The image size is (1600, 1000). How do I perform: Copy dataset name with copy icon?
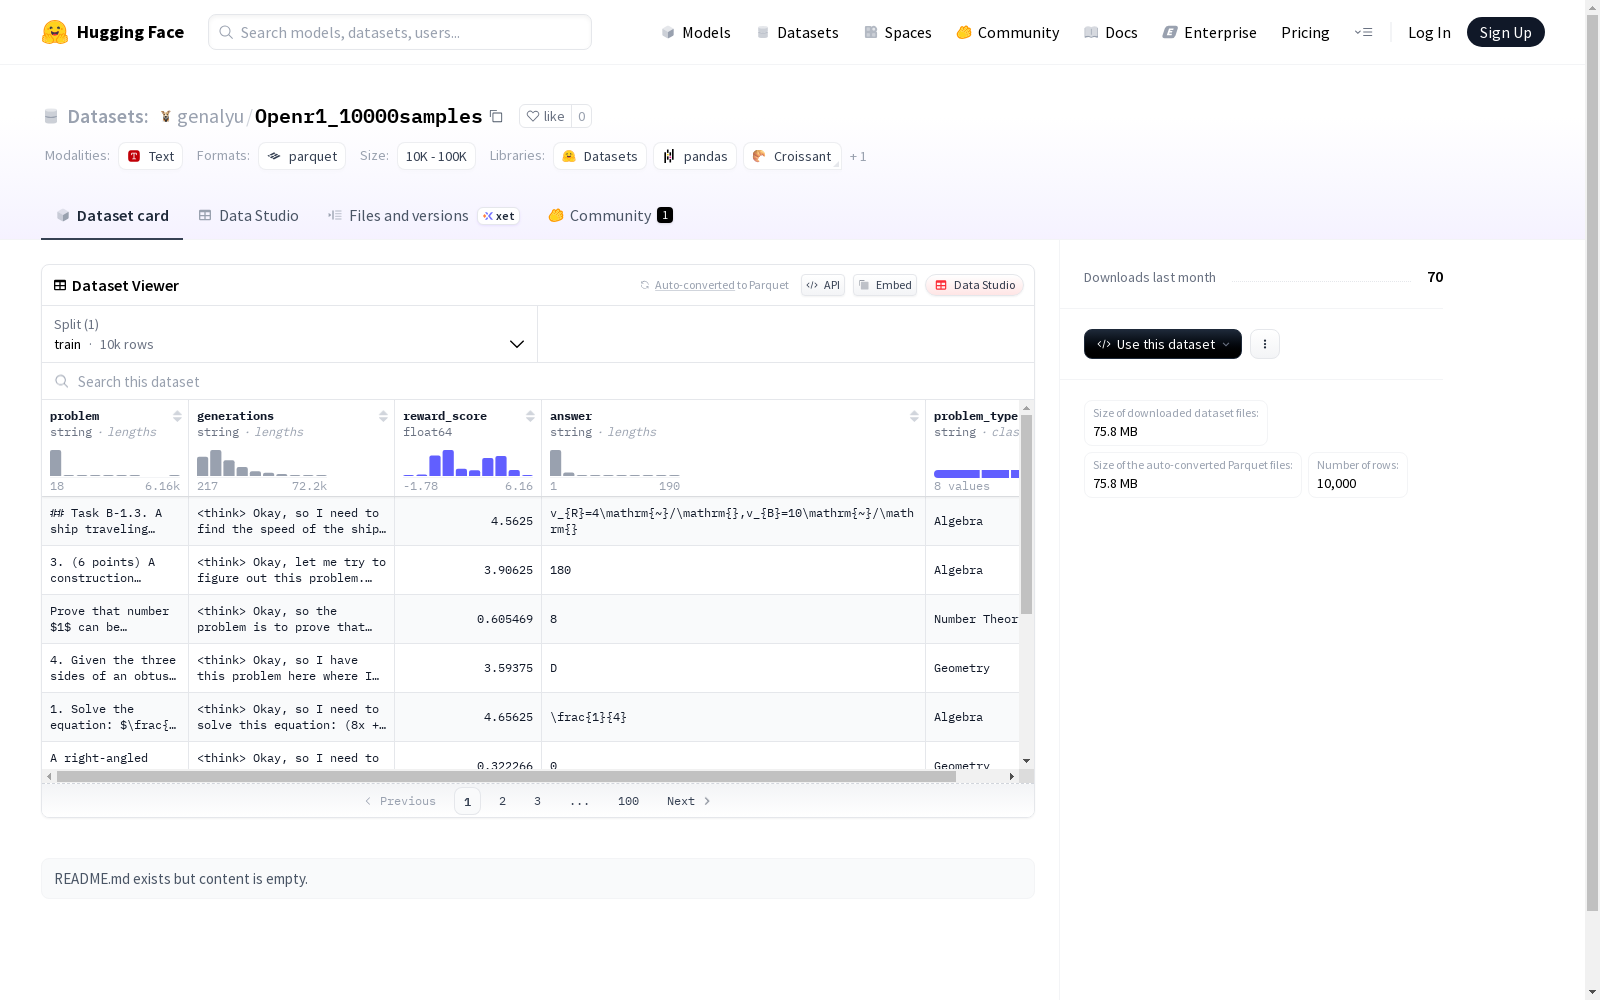tap(496, 116)
